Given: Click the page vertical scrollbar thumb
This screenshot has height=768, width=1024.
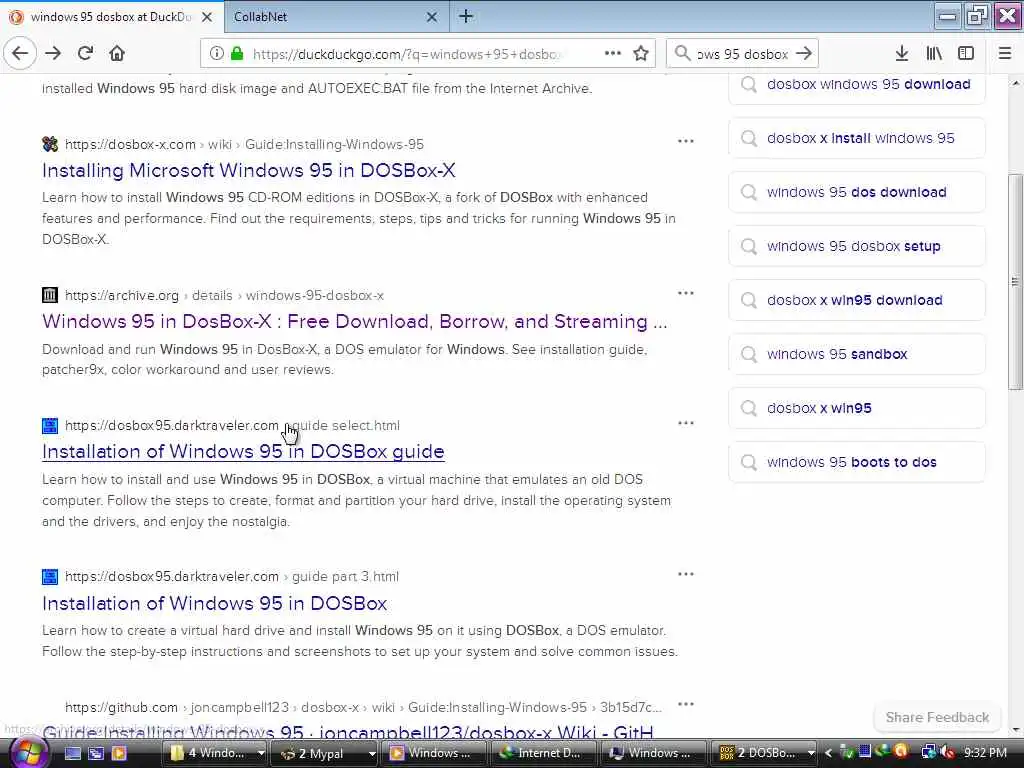Looking at the screenshot, I should click(x=1016, y=282).
